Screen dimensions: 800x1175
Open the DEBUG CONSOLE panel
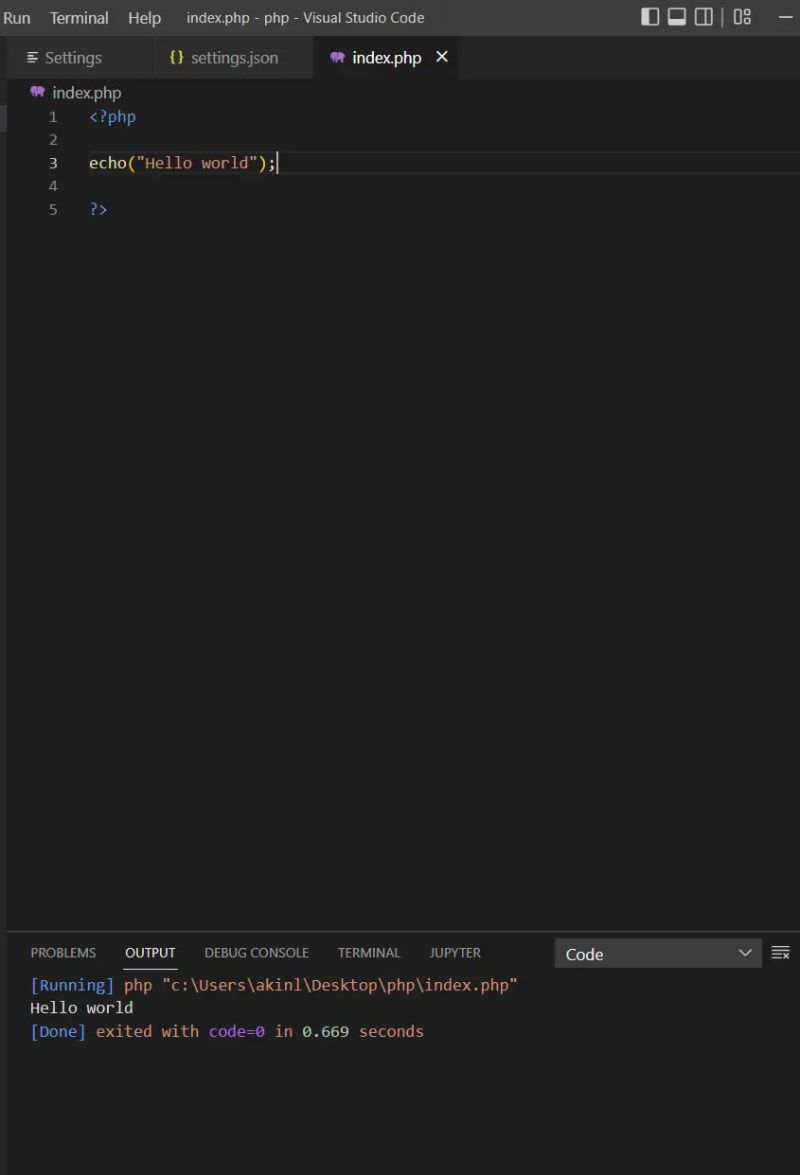point(256,952)
